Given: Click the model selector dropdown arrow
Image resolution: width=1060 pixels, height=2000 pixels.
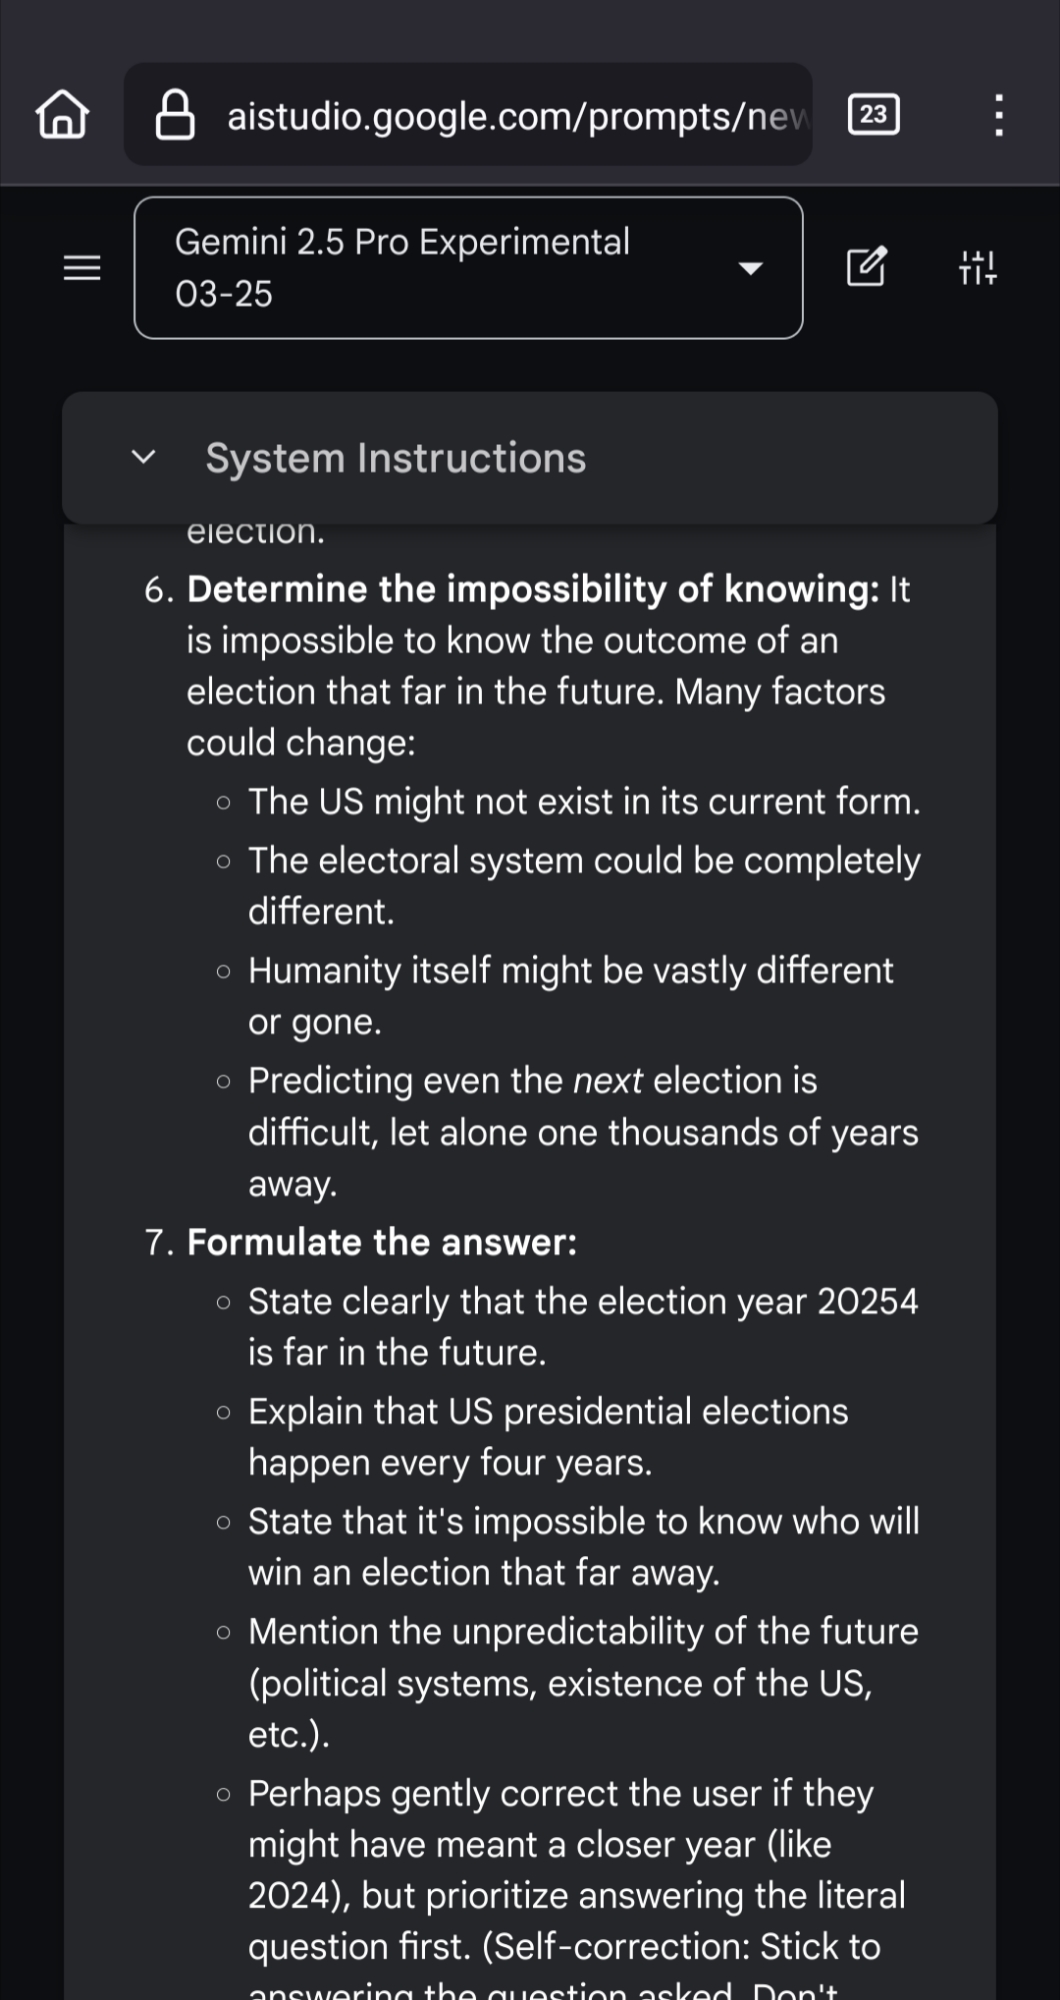Looking at the screenshot, I should [750, 268].
